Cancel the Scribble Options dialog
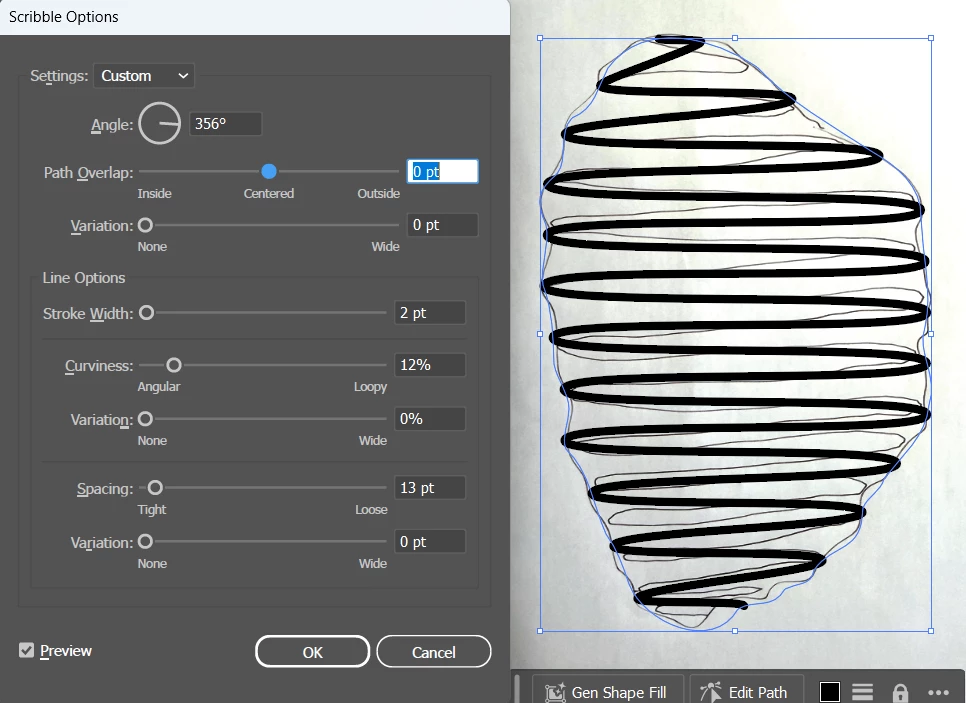 [434, 652]
